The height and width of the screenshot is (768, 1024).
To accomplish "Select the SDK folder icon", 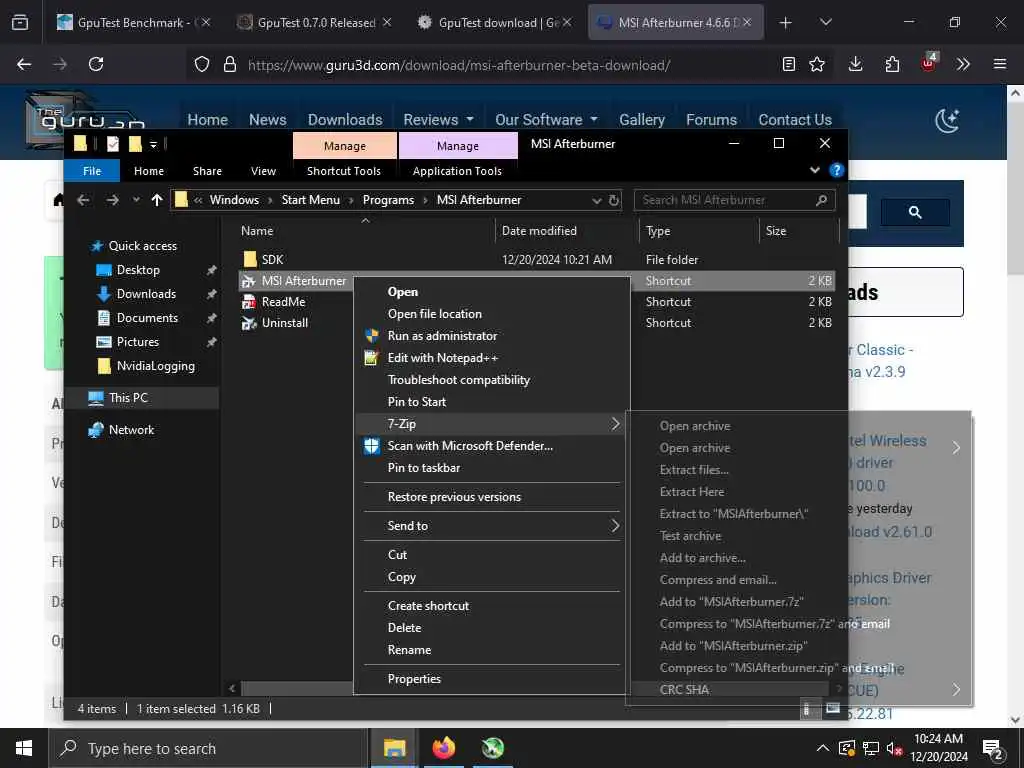I will point(249,259).
